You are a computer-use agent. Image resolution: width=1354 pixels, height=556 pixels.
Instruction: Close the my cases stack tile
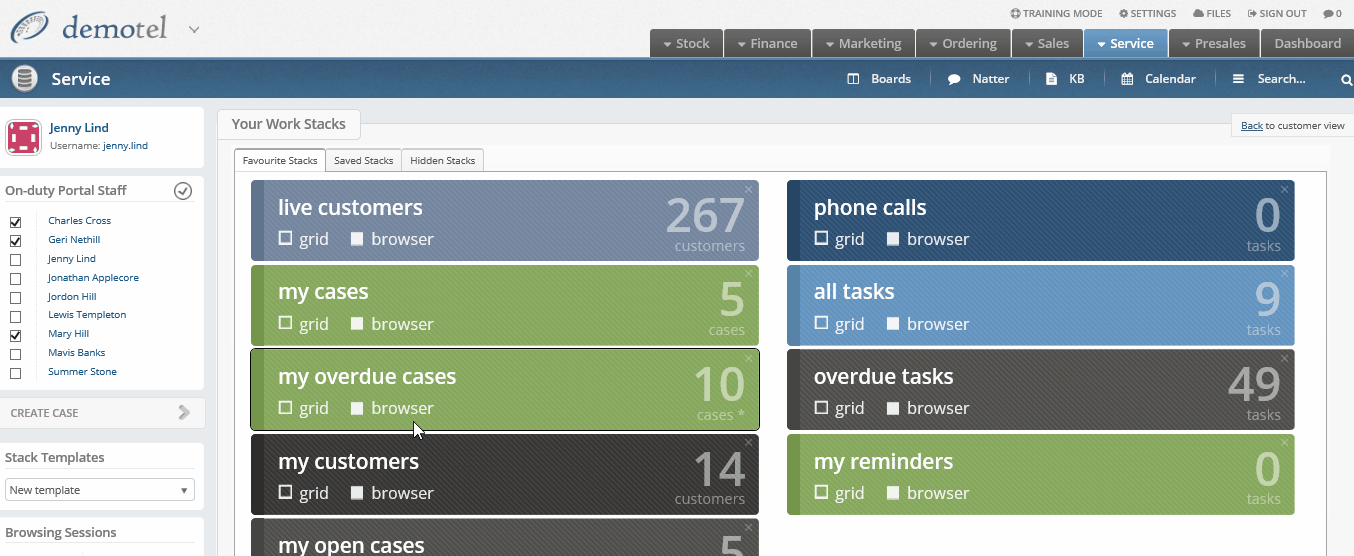point(748,274)
